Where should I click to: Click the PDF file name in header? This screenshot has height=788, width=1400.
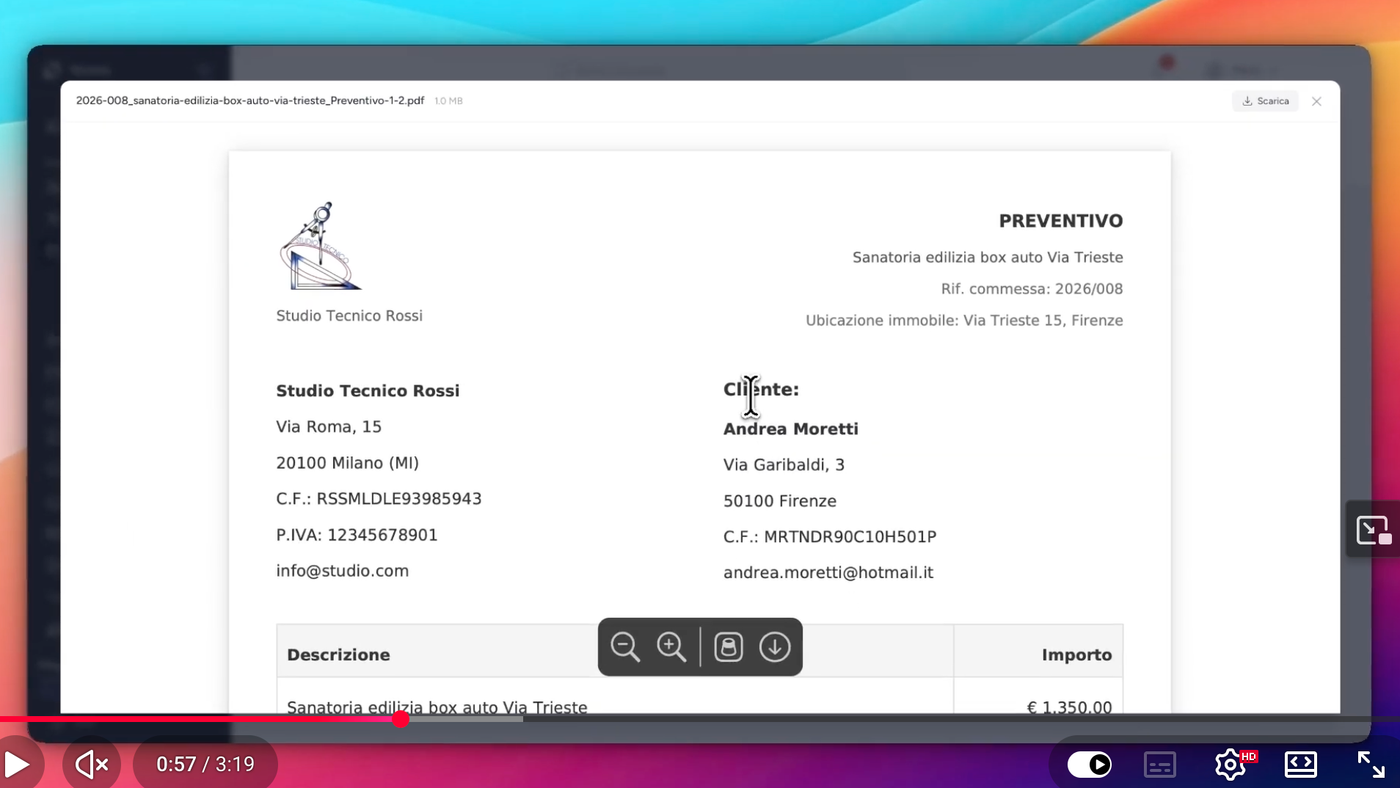tap(250, 101)
